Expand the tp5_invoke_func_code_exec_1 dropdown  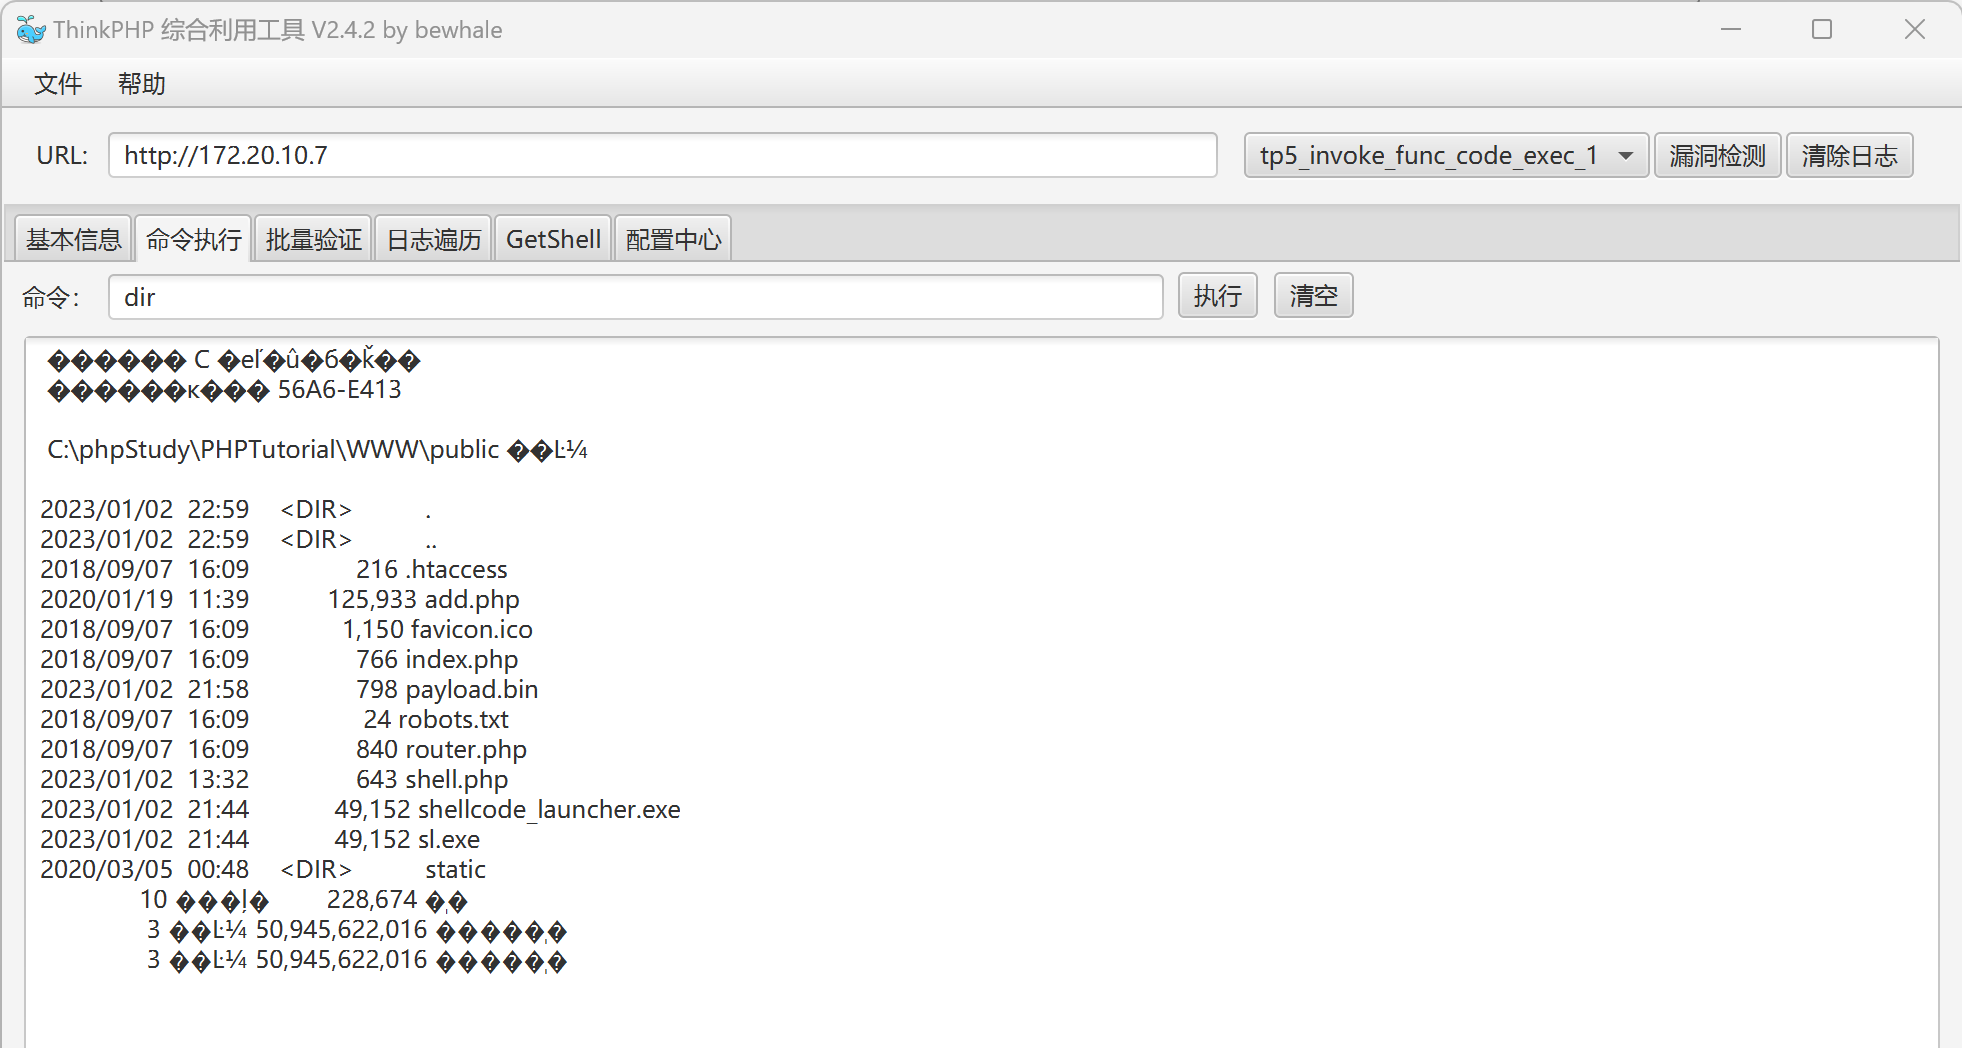coord(1445,156)
